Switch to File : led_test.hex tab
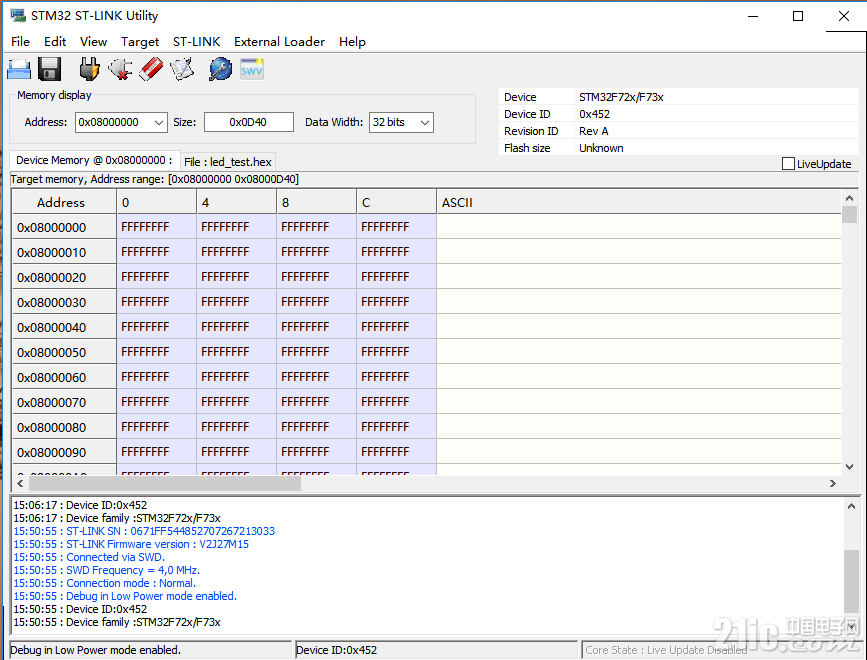 (228, 162)
